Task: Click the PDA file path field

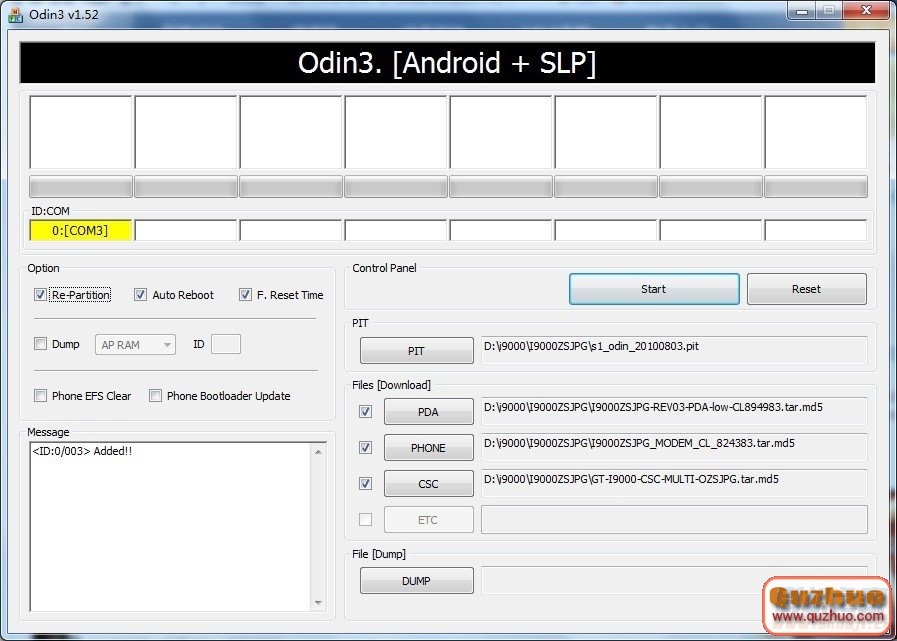Action: coord(674,411)
